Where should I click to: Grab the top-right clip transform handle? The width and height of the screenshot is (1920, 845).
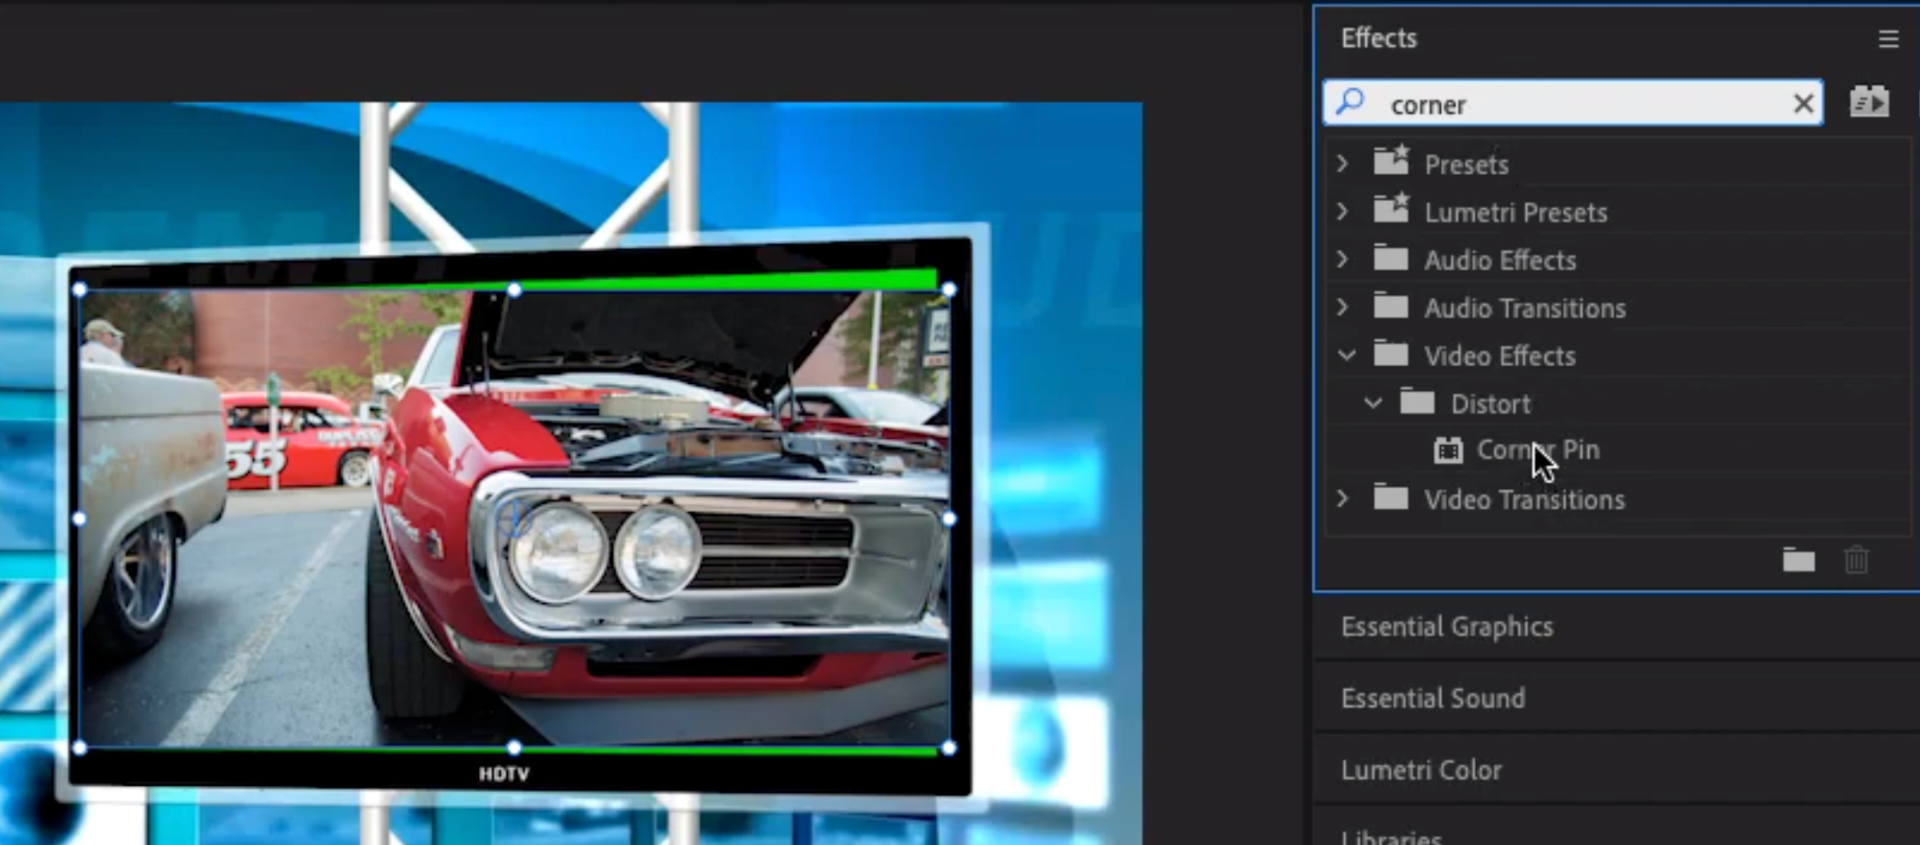949,290
